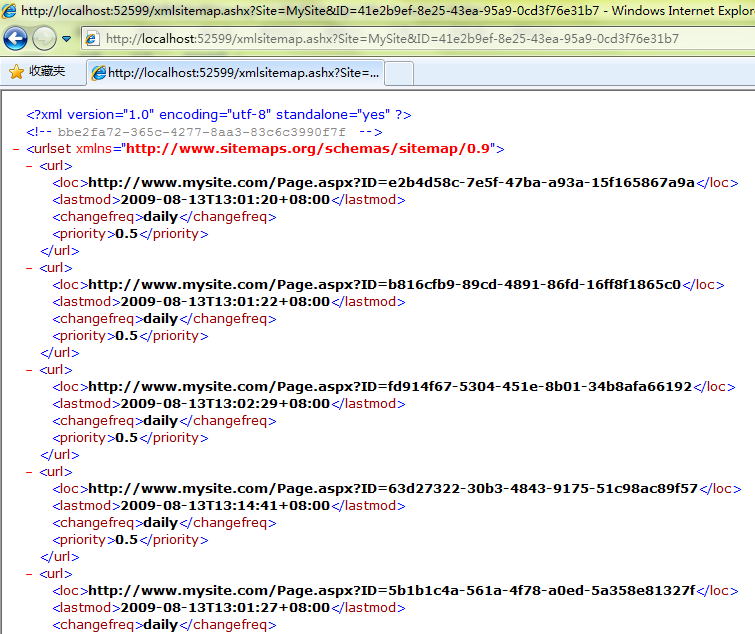This screenshot has width=755, height=634.
Task: Click the lastmod value 2009-08-13T13:14:41+08:00
Action: click(225, 506)
